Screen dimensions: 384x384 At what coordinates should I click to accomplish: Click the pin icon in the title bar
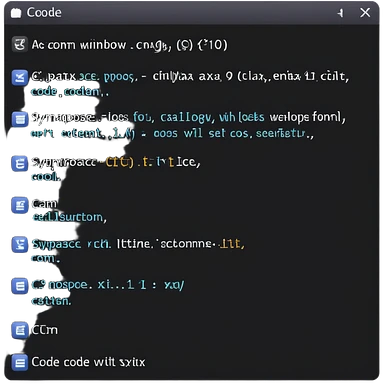340,13
